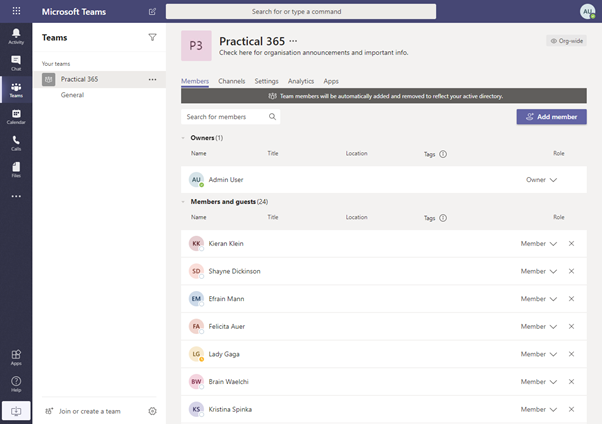The height and width of the screenshot is (424, 602).
Task: Start a new chat with compose icon
Action: (152, 12)
